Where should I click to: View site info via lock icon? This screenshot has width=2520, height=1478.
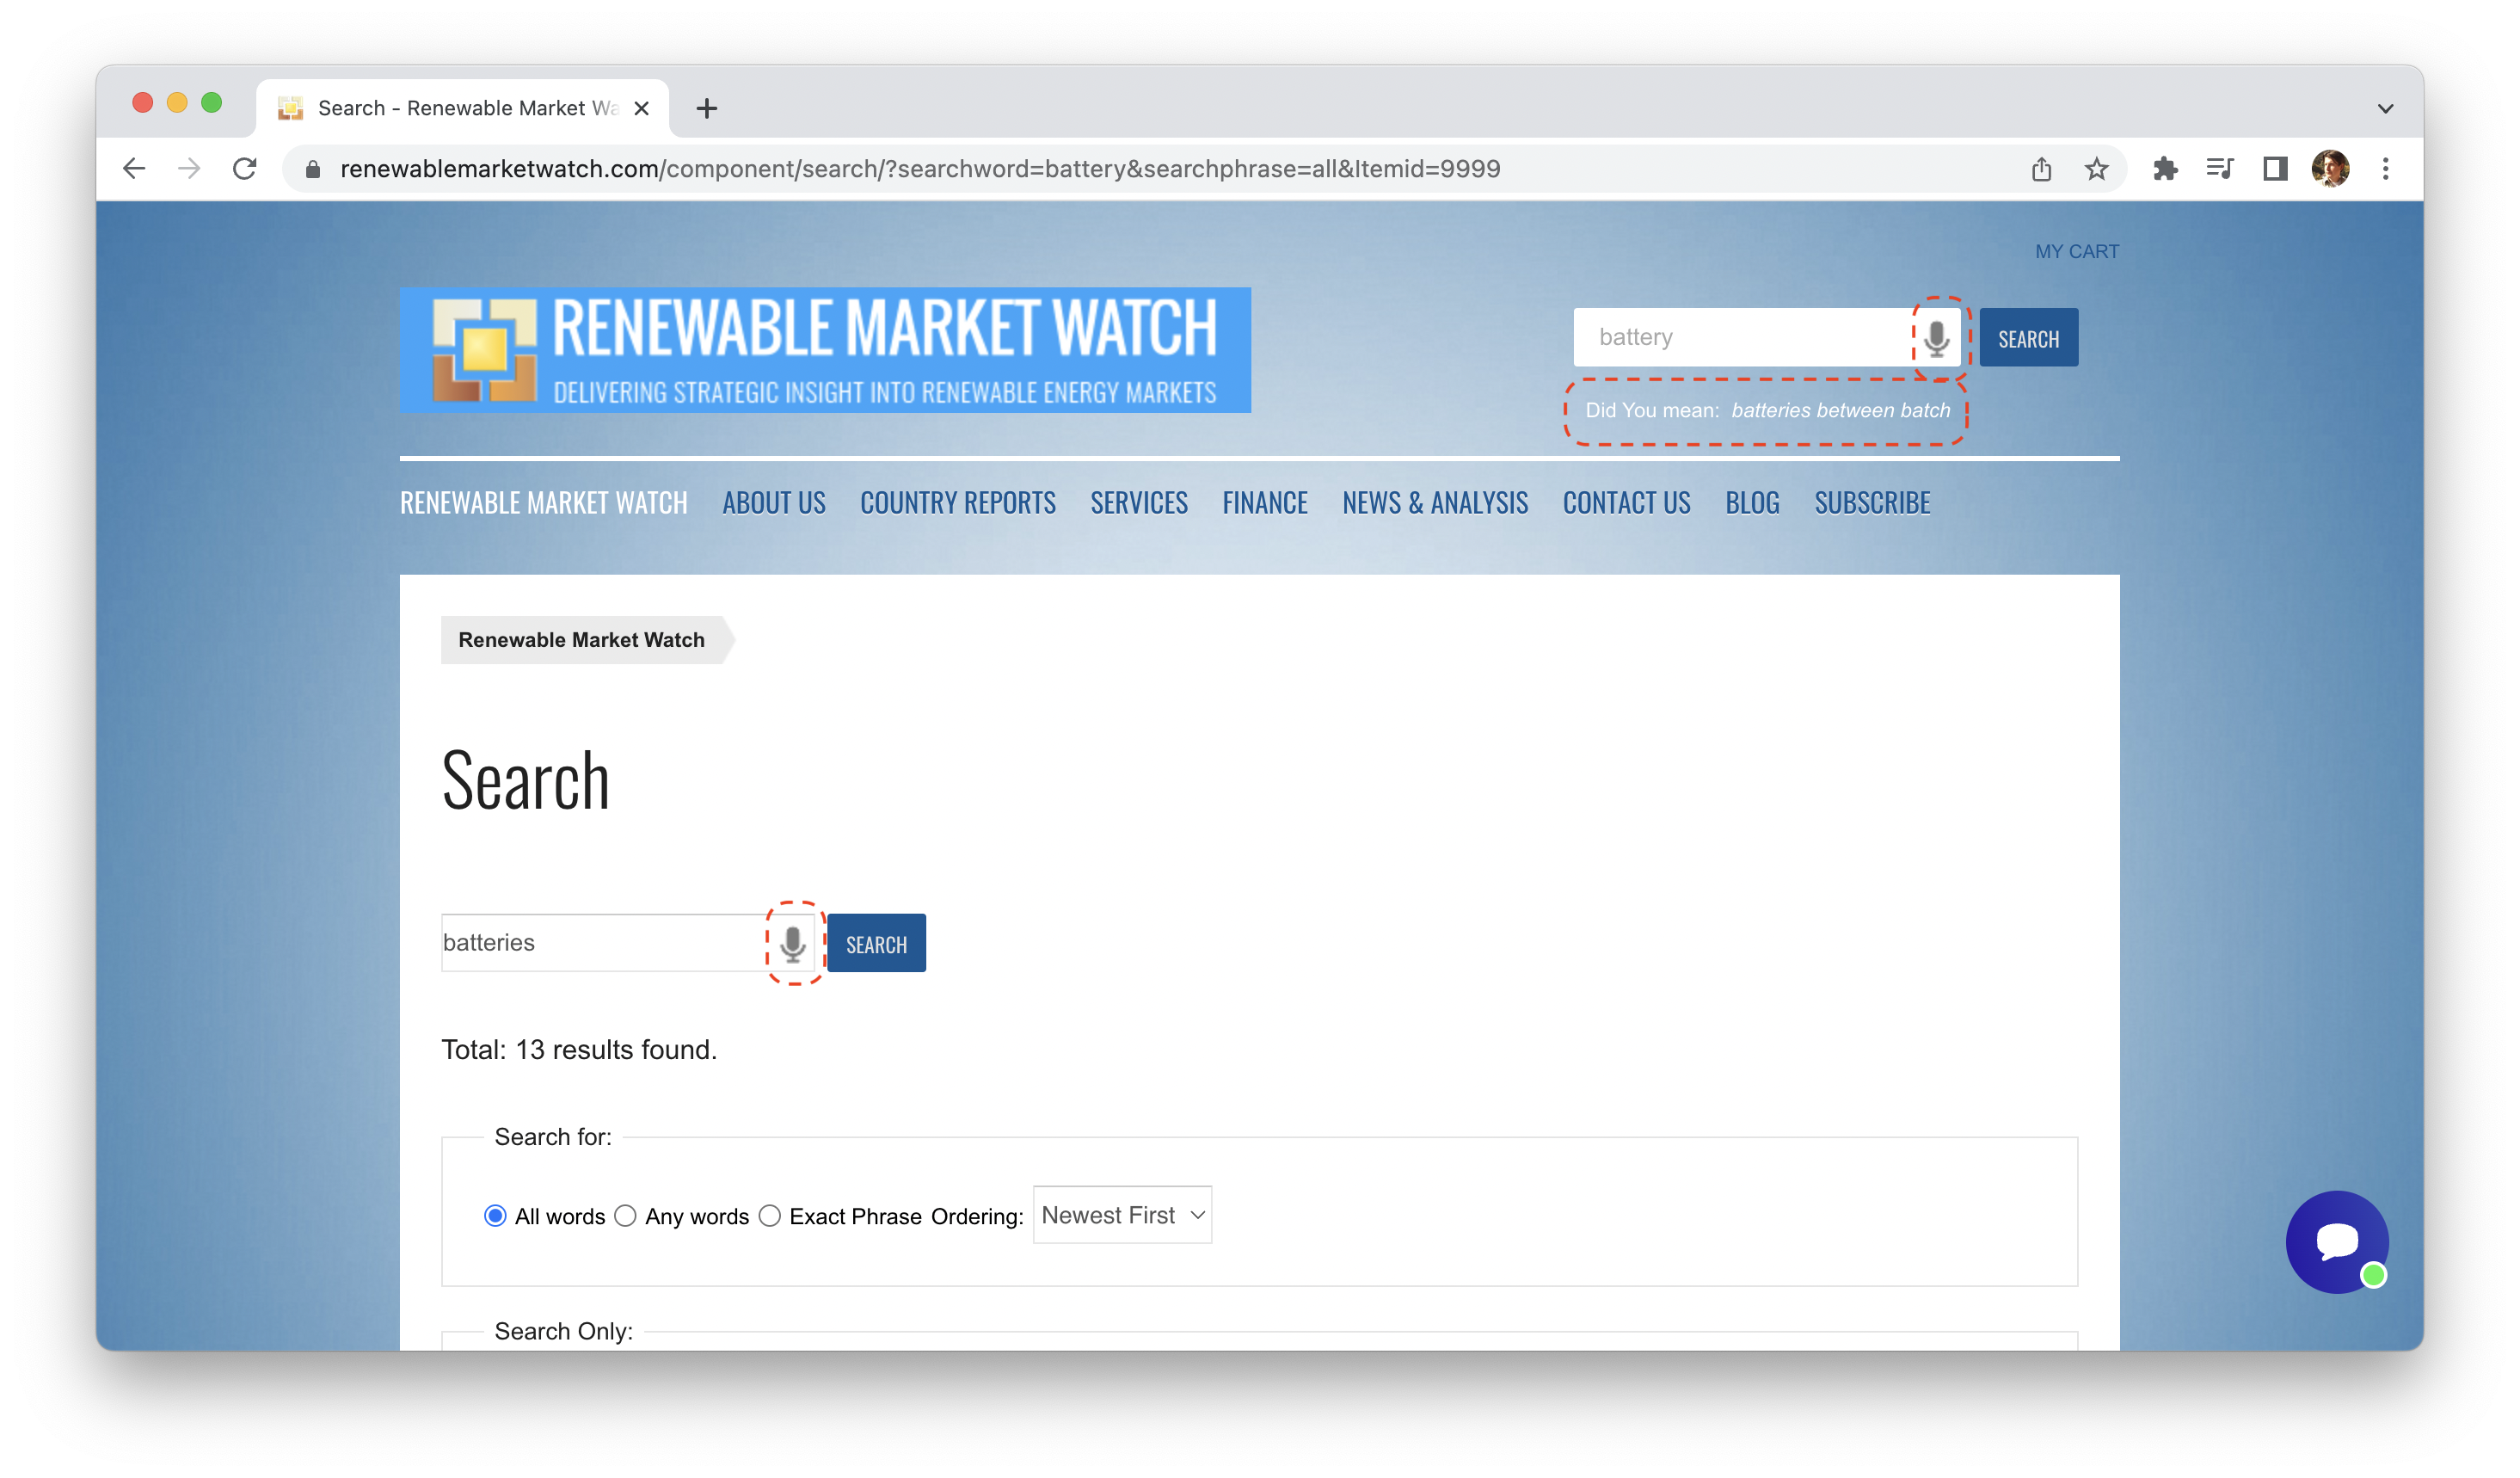pyautogui.click(x=312, y=169)
